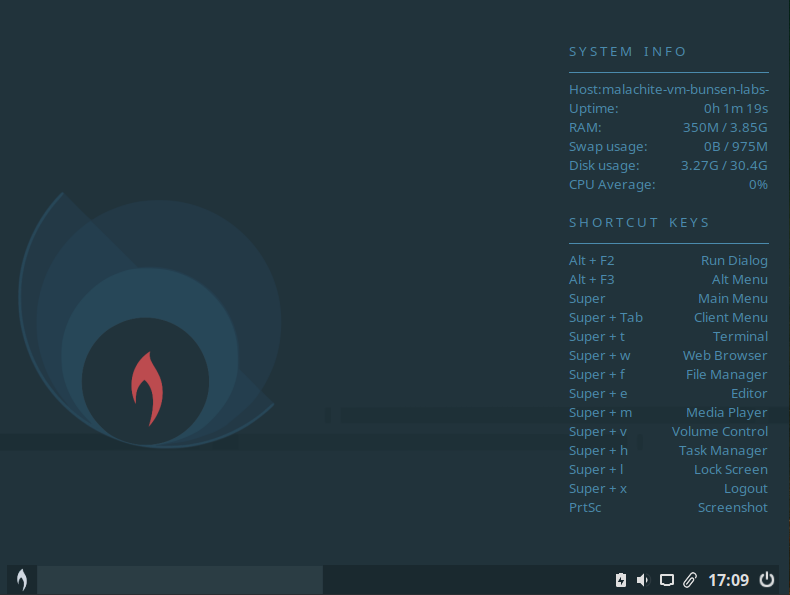The image size is (790, 595).
Task: Click the power logout icon in panel
Action: [767, 580]
